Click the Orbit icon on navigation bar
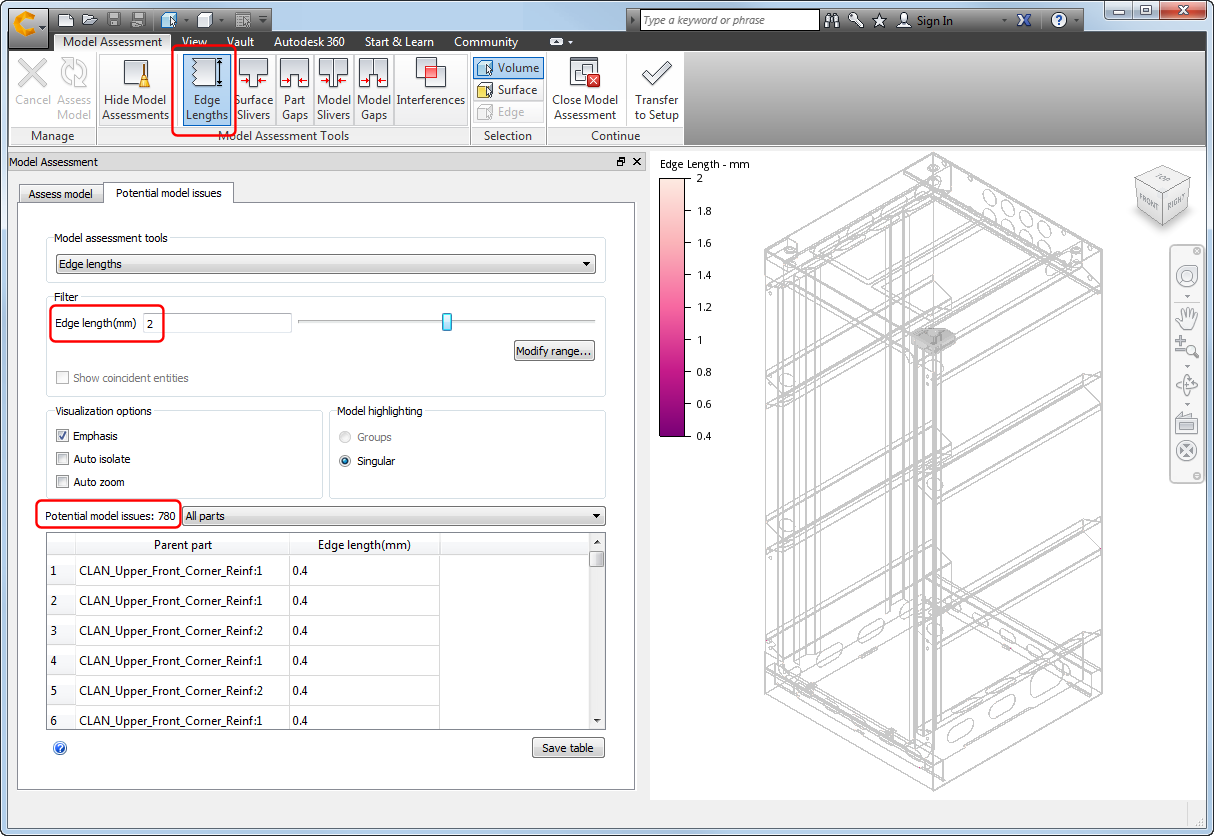The height and width of the screenshot is (836, 1214). [1186, 384]
